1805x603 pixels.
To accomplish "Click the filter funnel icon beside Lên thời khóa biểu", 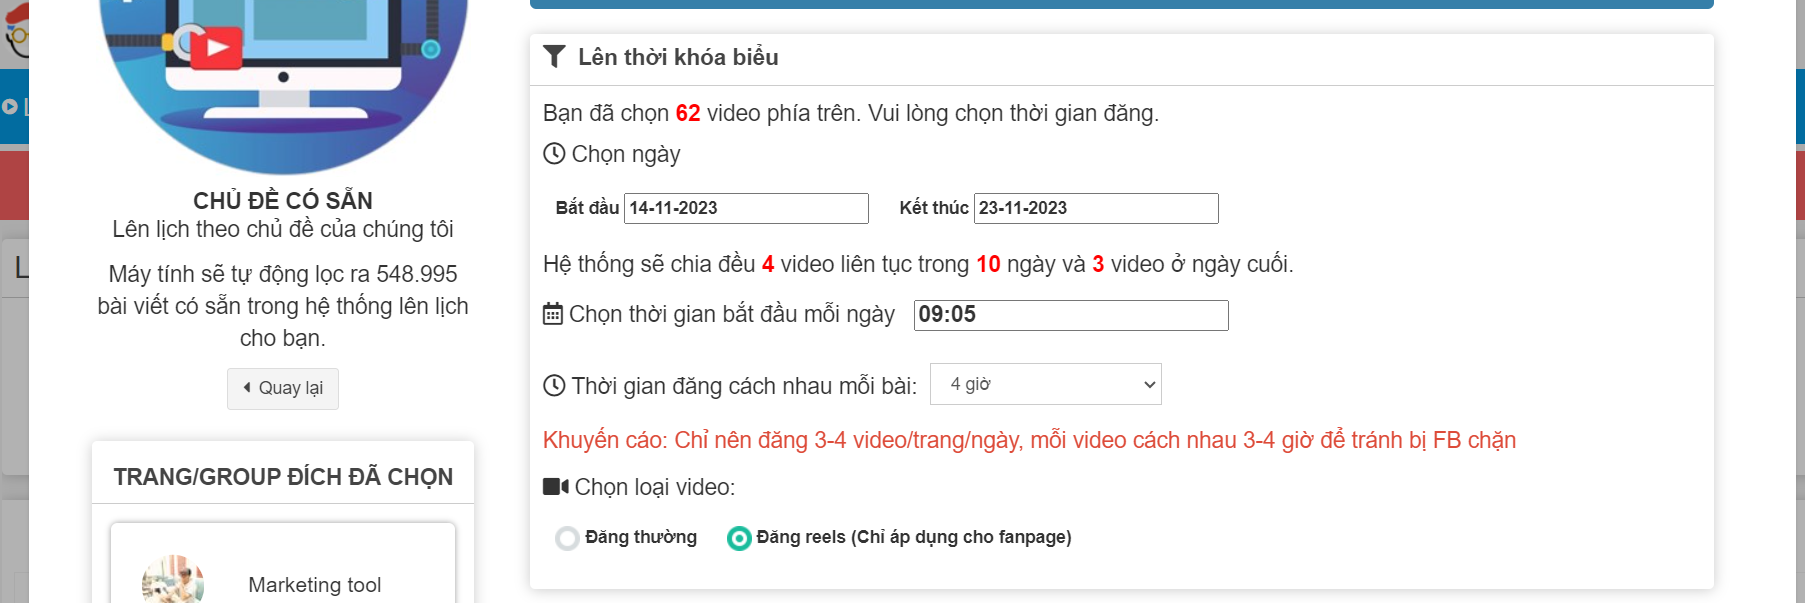I will 554,56.
